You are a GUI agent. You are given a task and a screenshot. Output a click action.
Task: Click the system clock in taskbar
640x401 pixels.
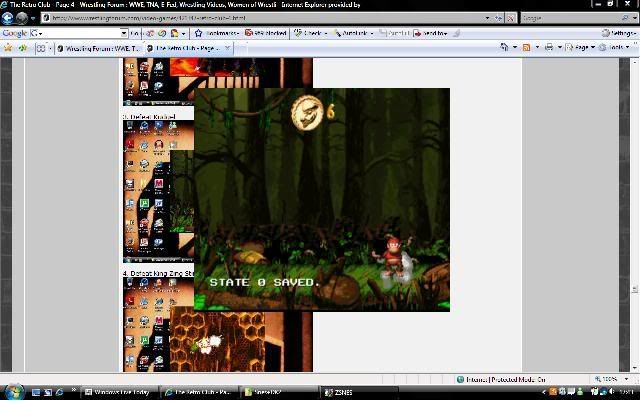[x=626, y=392]
